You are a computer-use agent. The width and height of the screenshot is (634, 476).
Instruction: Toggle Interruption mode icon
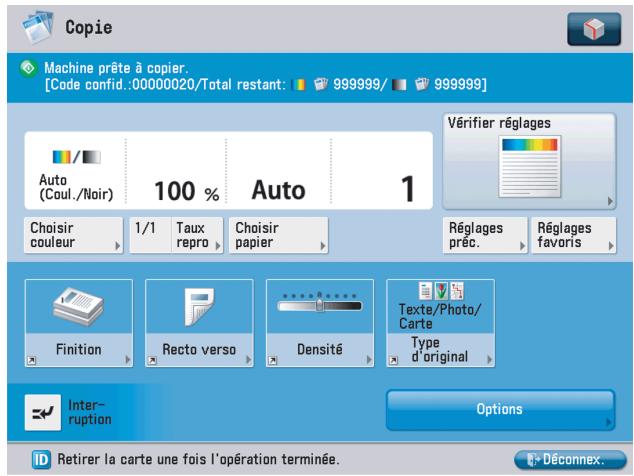43,413
